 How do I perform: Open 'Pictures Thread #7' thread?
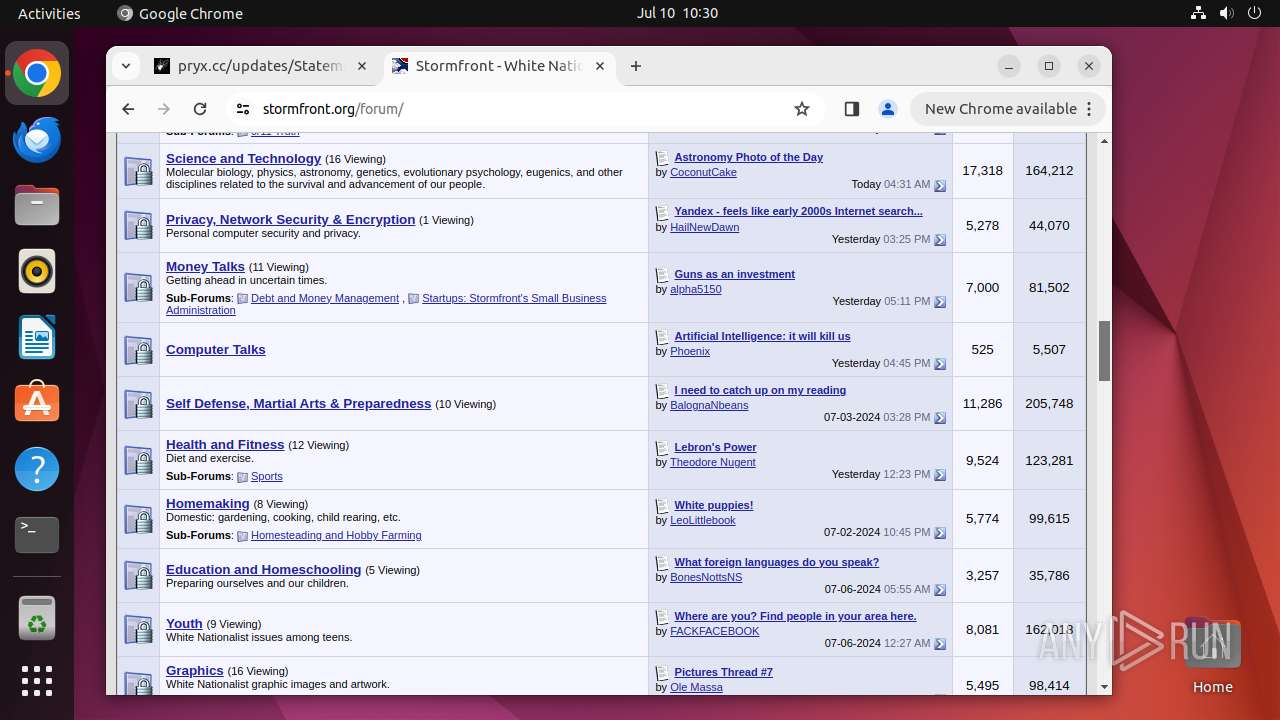point(723,672)
